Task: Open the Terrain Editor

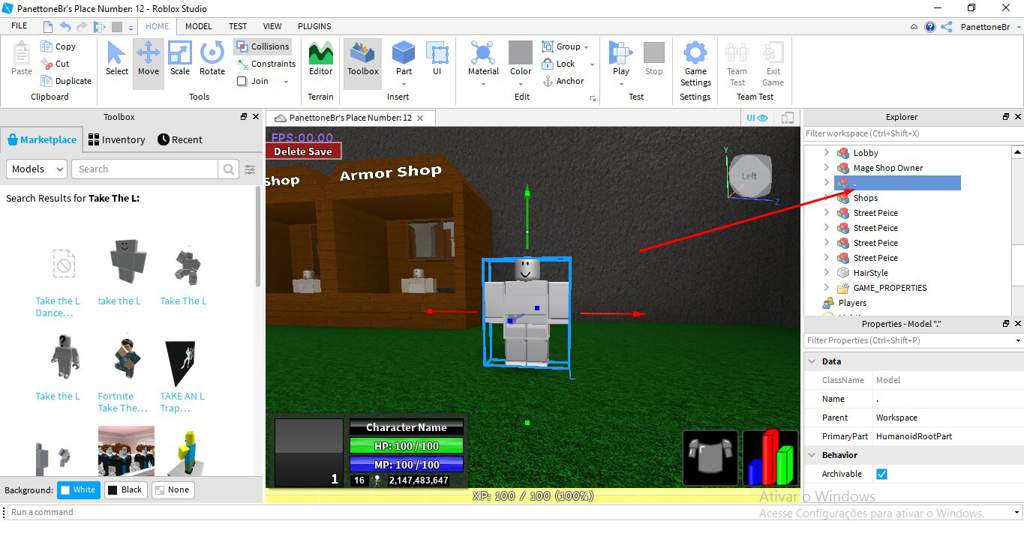Action: point(321,58)
